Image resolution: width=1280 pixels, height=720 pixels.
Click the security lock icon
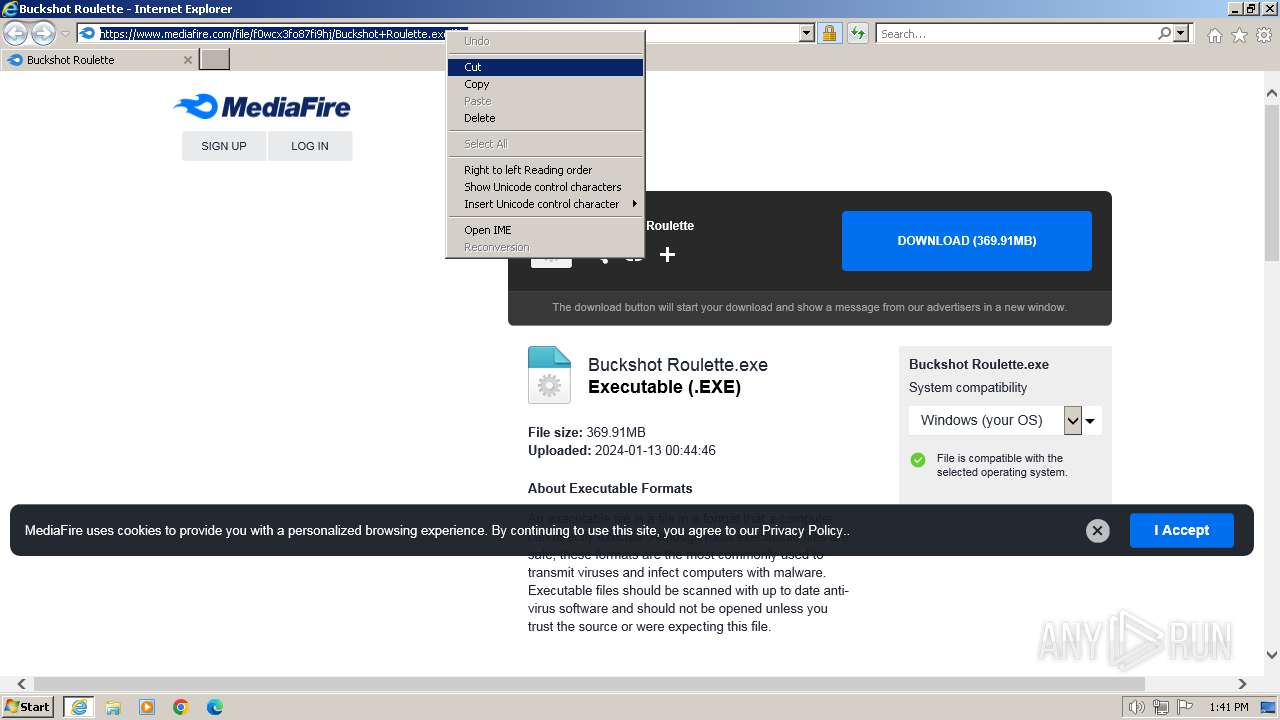point(829,33)
